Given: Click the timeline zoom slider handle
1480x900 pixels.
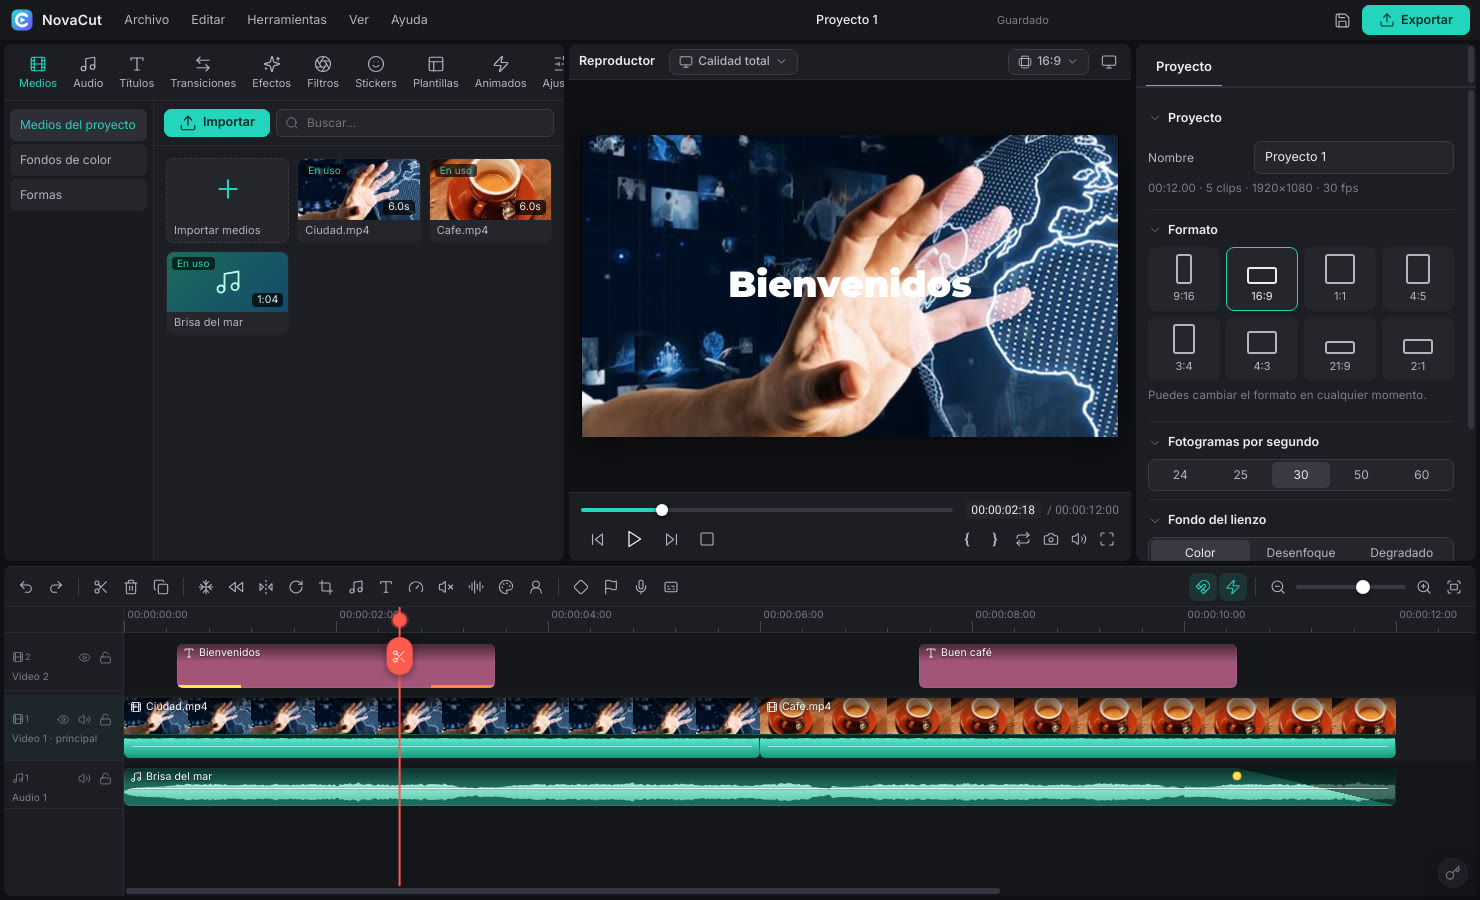Looking at the screenshot, I should (1363, 587).
